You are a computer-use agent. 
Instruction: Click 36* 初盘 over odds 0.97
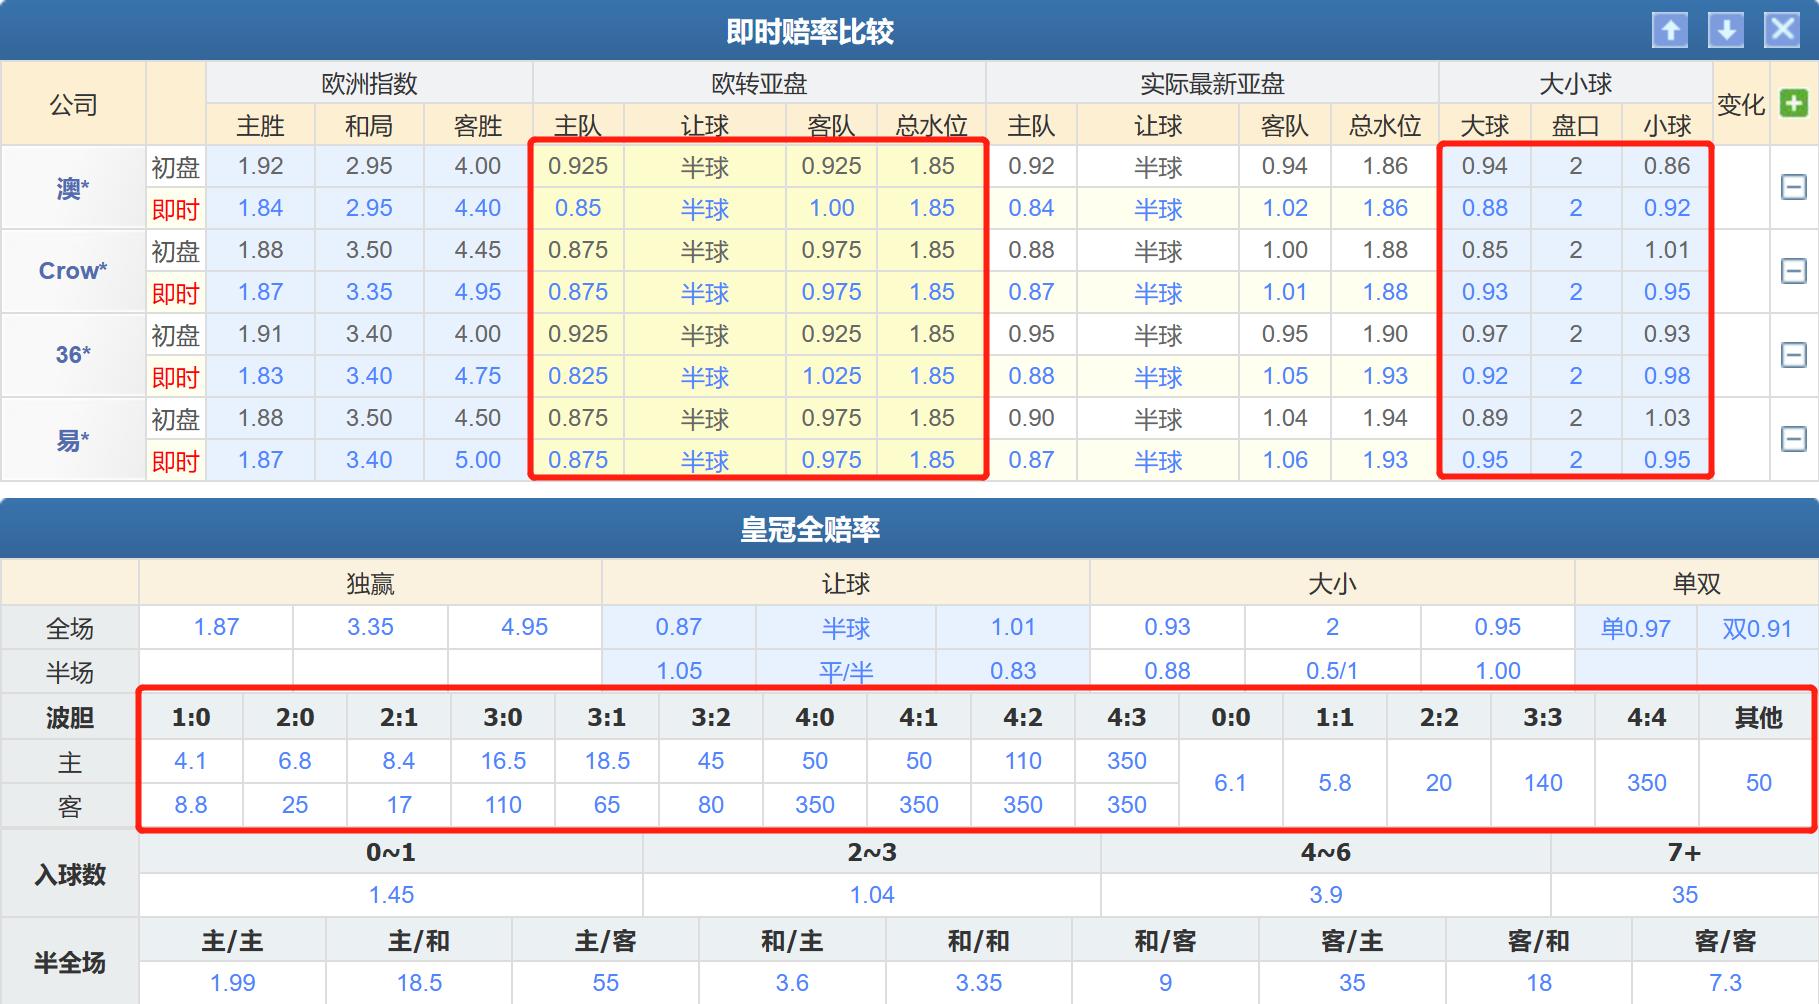coord(1485,334)
